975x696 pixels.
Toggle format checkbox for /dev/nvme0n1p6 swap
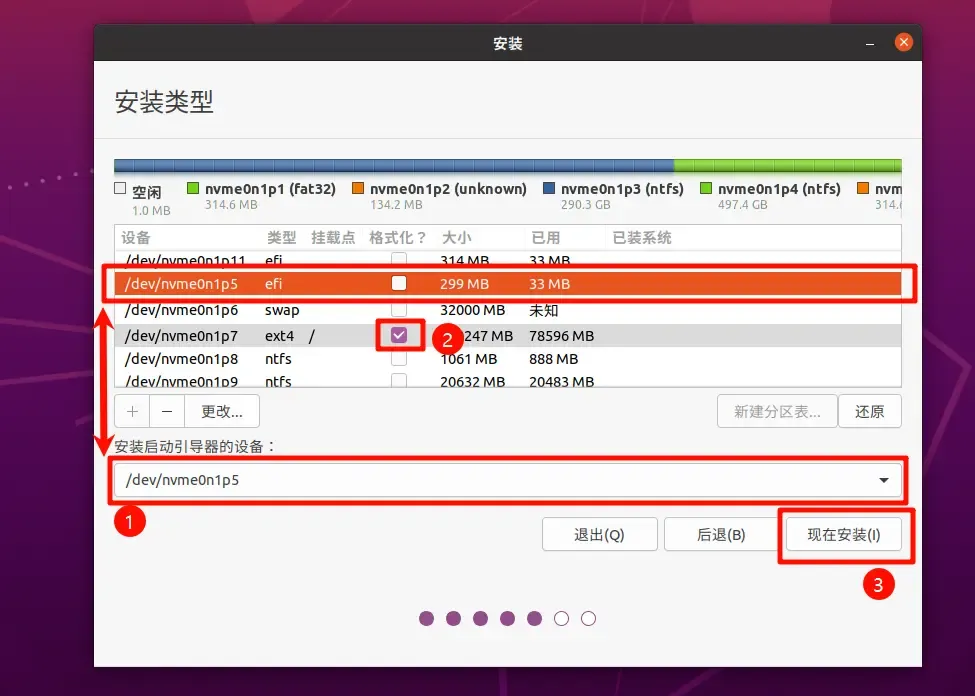tap(399, 309)
